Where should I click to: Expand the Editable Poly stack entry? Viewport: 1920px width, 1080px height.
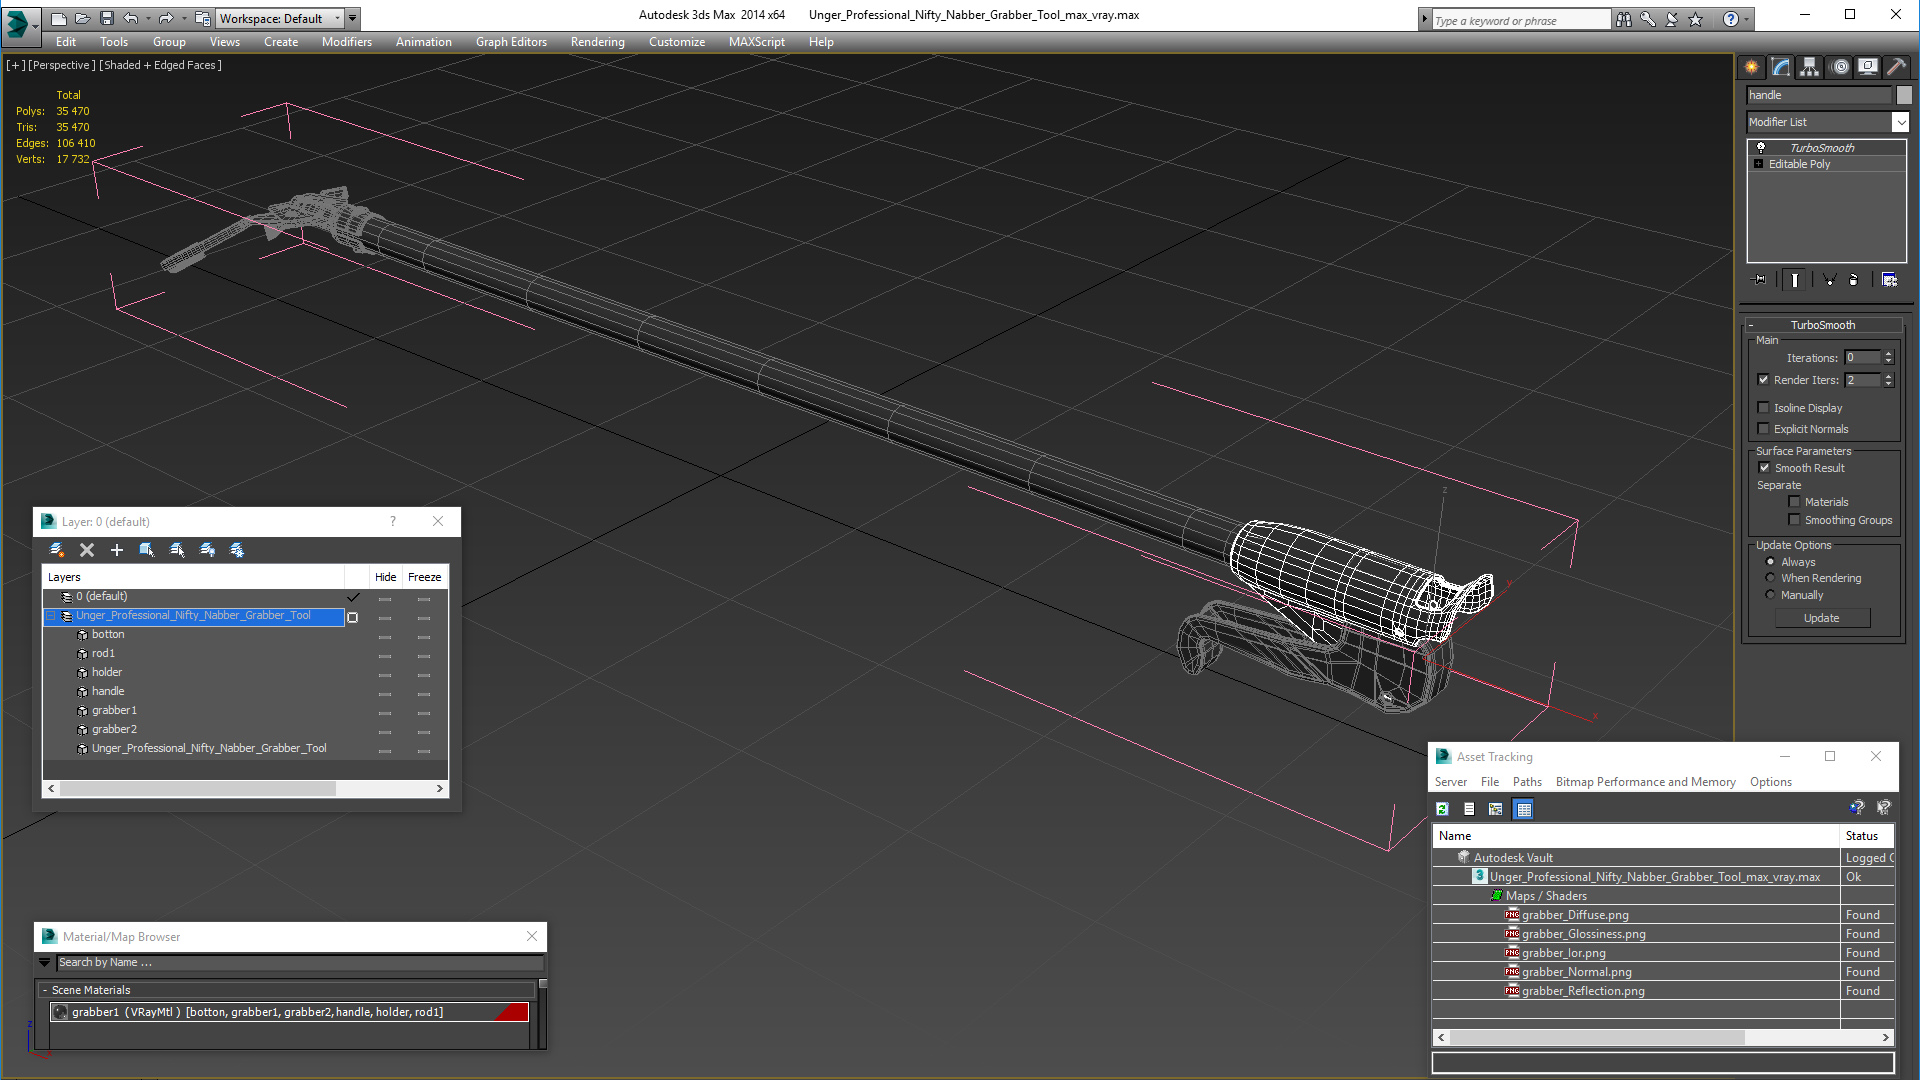[x=1758, y=164]
